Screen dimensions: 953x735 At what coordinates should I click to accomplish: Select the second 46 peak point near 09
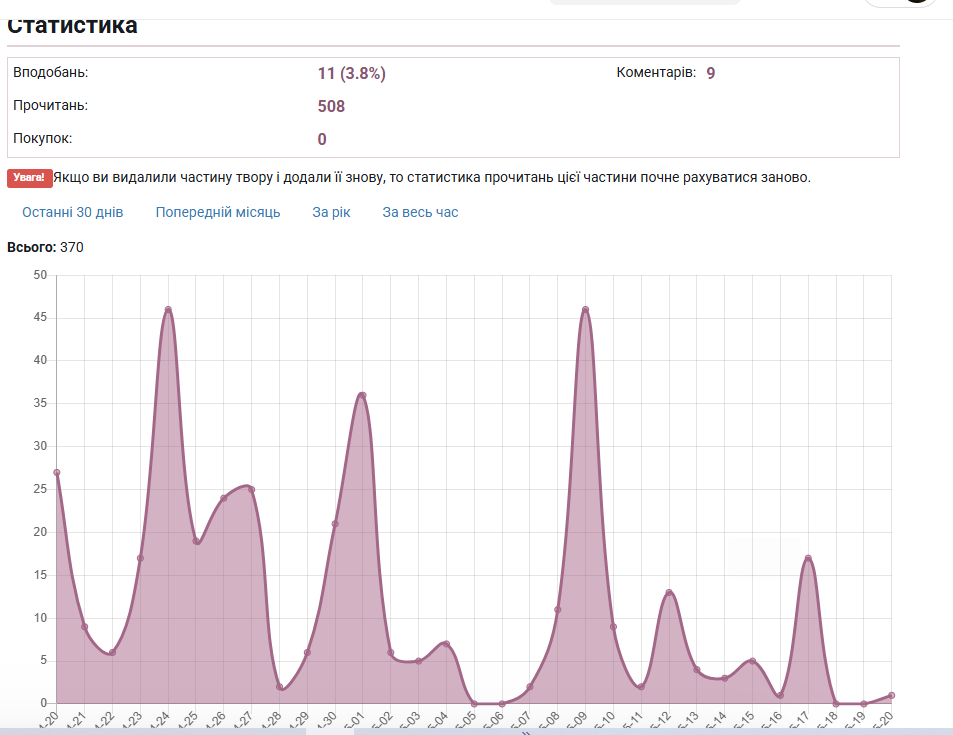[x=585, y=309]
